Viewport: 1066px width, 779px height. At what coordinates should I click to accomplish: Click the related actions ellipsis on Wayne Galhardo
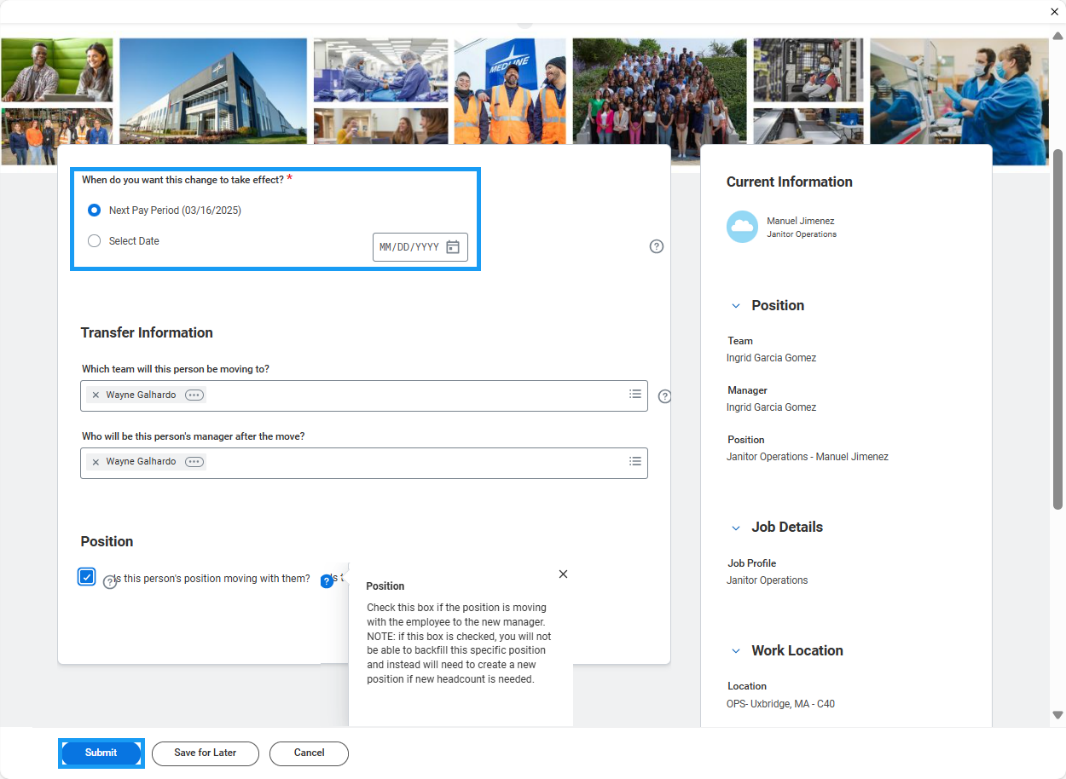tap(193, 395)
